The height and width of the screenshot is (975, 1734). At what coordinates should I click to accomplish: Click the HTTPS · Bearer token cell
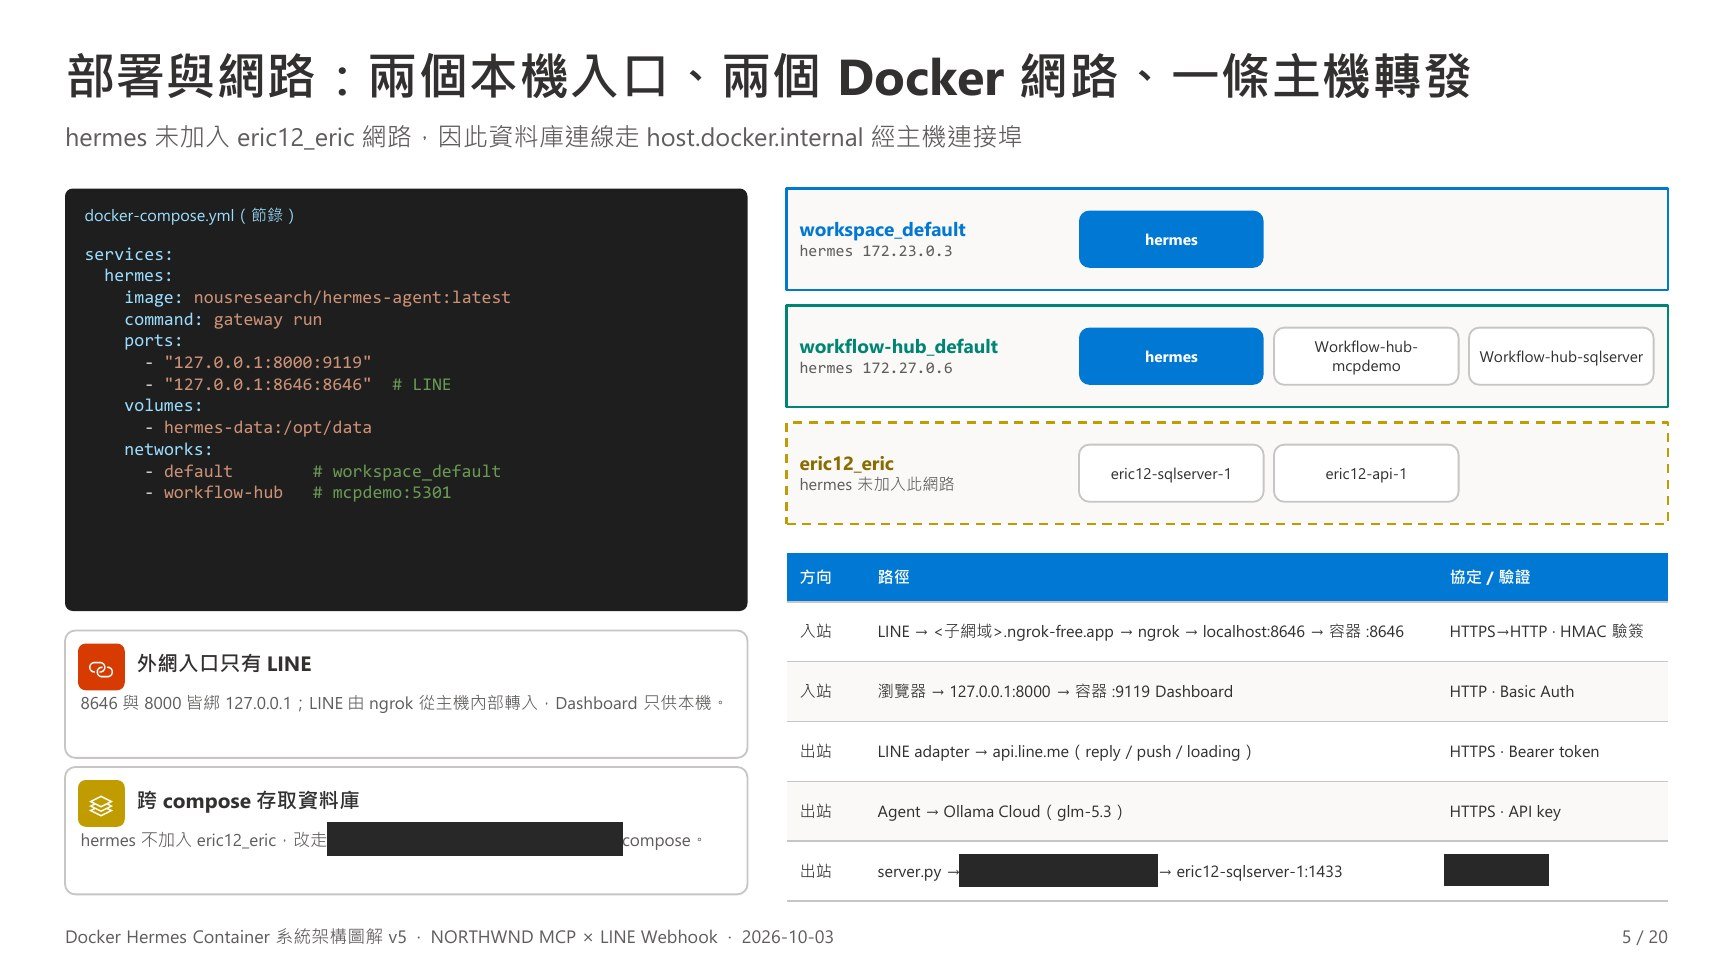(1524, 751)
